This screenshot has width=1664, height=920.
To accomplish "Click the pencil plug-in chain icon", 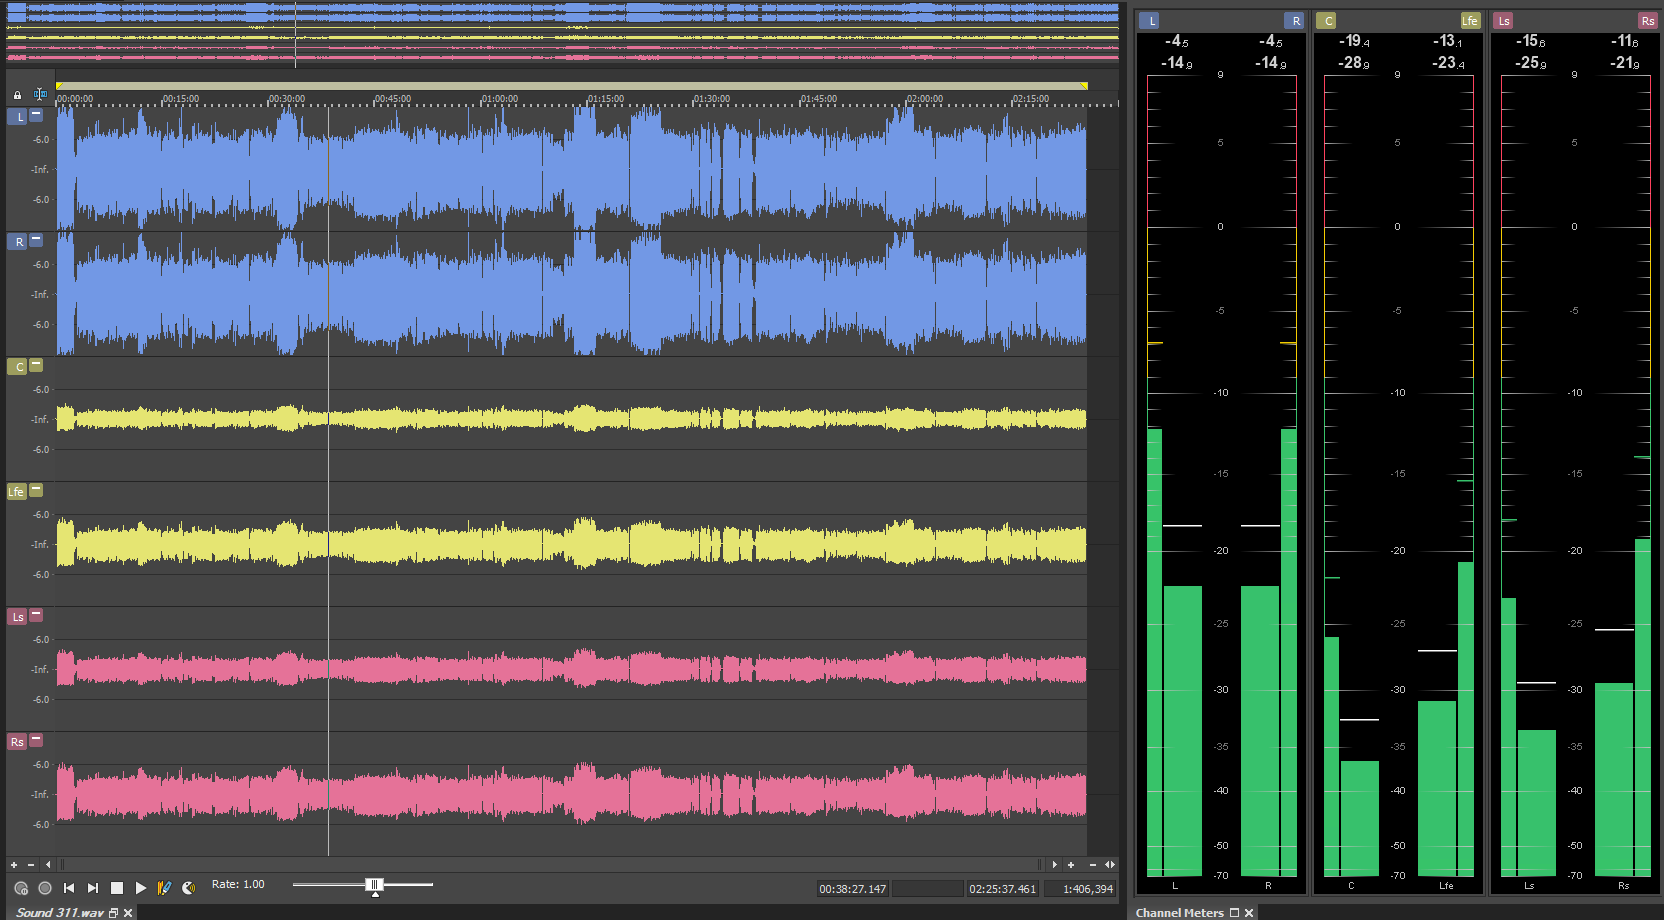I will click(164, 888).
